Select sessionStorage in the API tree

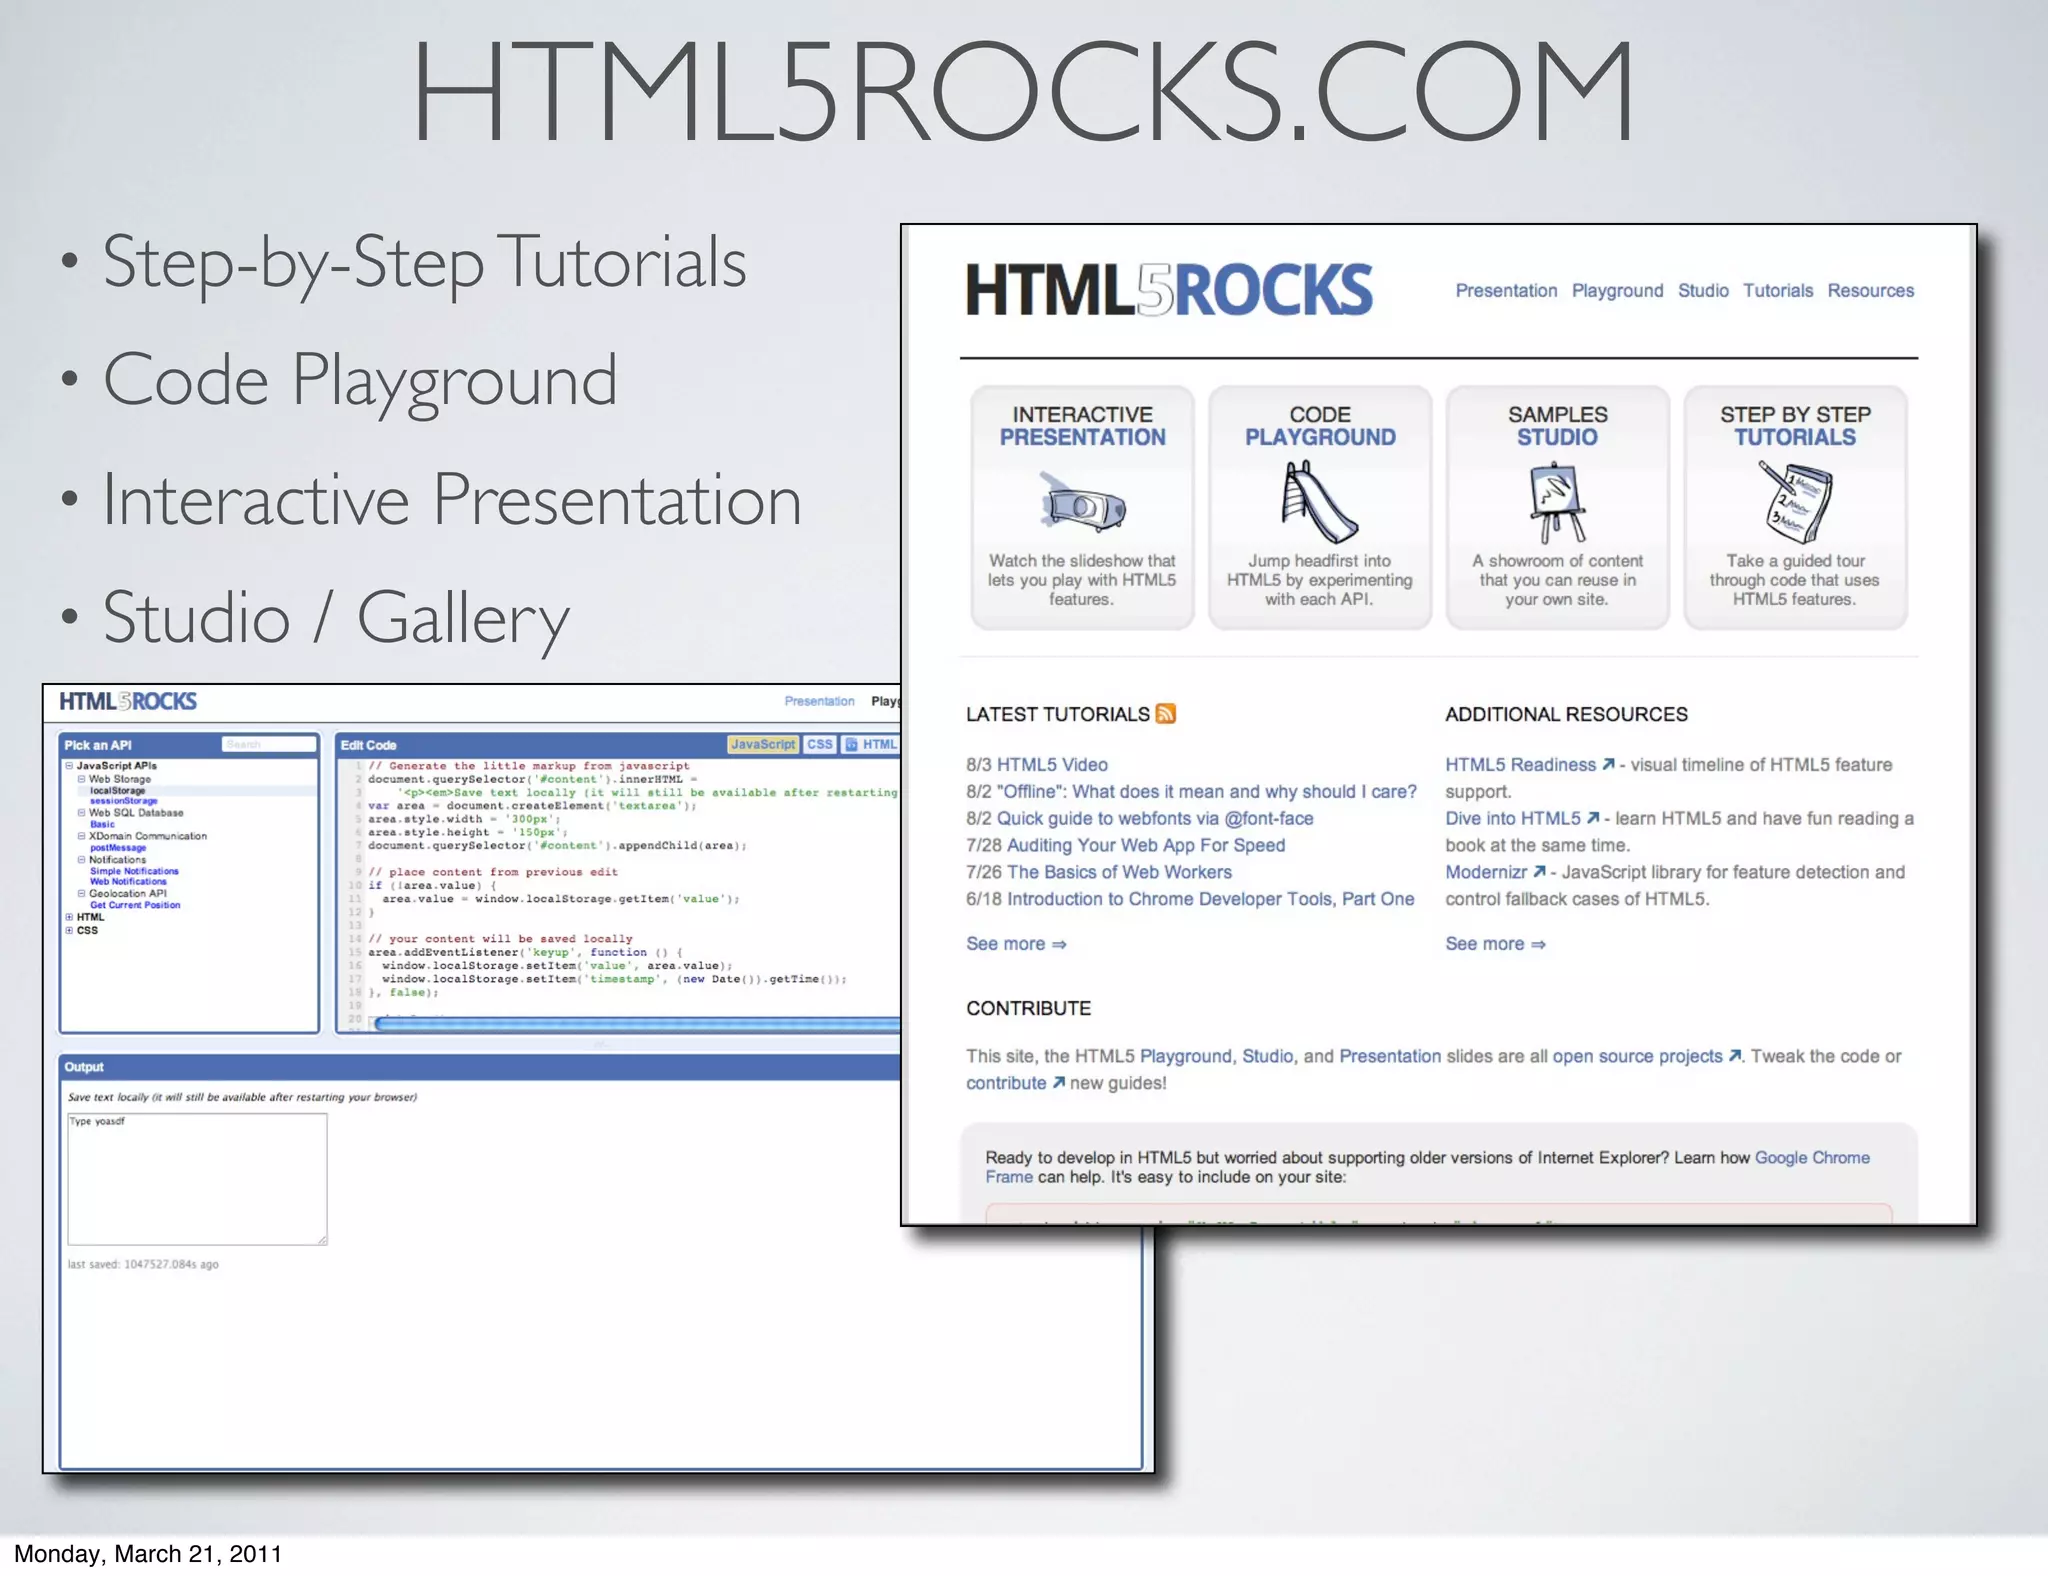click(x=123, y=801)
